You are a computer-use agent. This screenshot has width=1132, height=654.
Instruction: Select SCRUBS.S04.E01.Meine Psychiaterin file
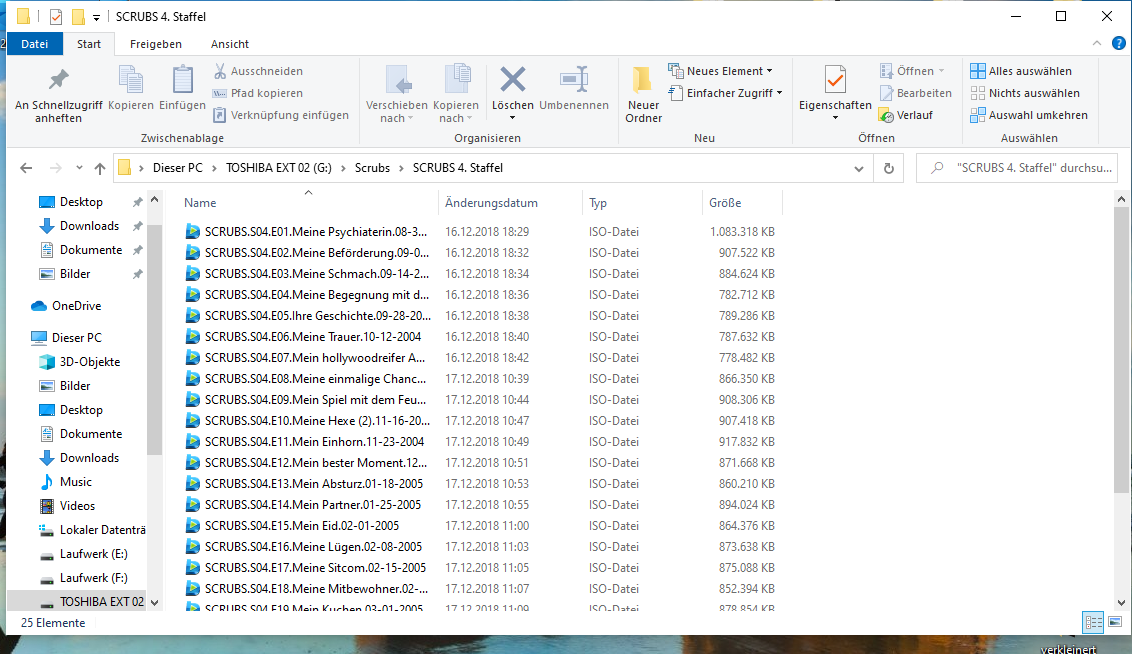(x=315, y=232)
